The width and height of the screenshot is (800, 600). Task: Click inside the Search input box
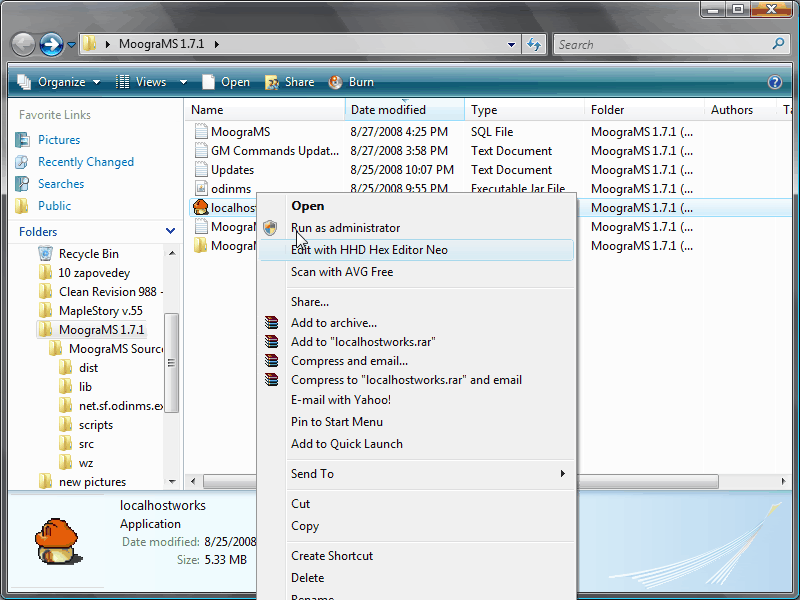660,44
